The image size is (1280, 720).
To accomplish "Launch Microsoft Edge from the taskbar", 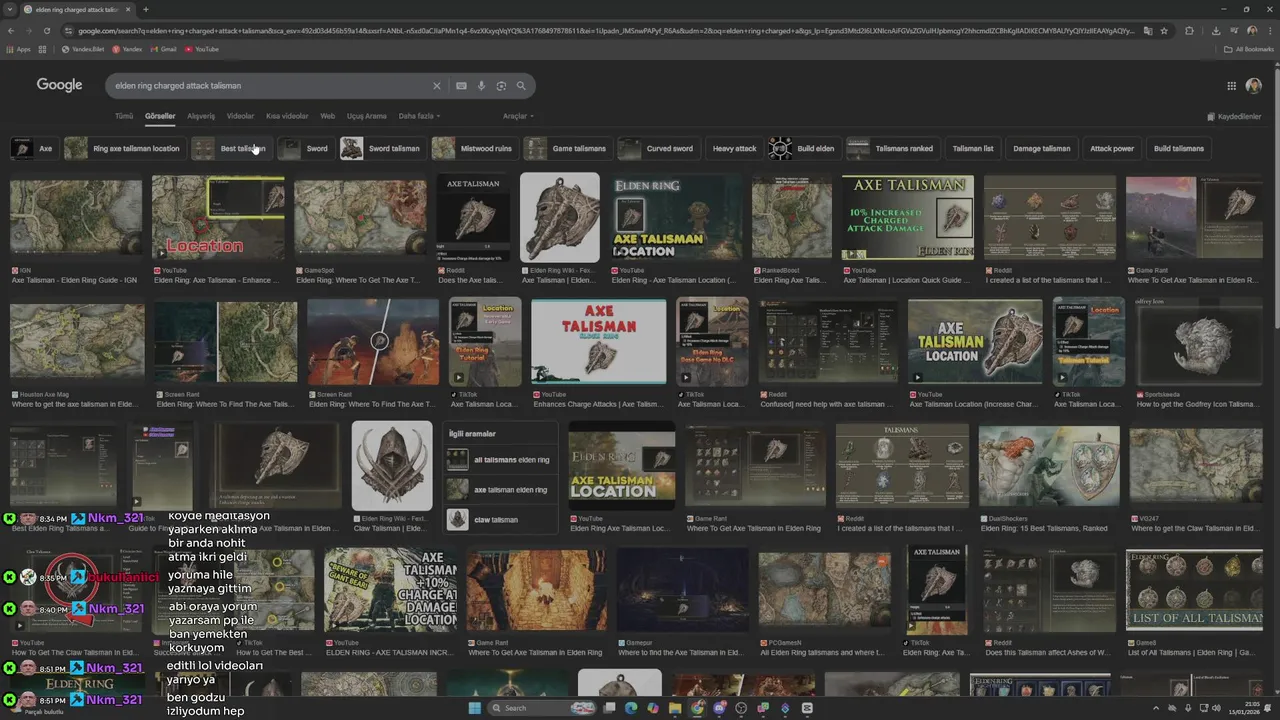I will point(631,708).
